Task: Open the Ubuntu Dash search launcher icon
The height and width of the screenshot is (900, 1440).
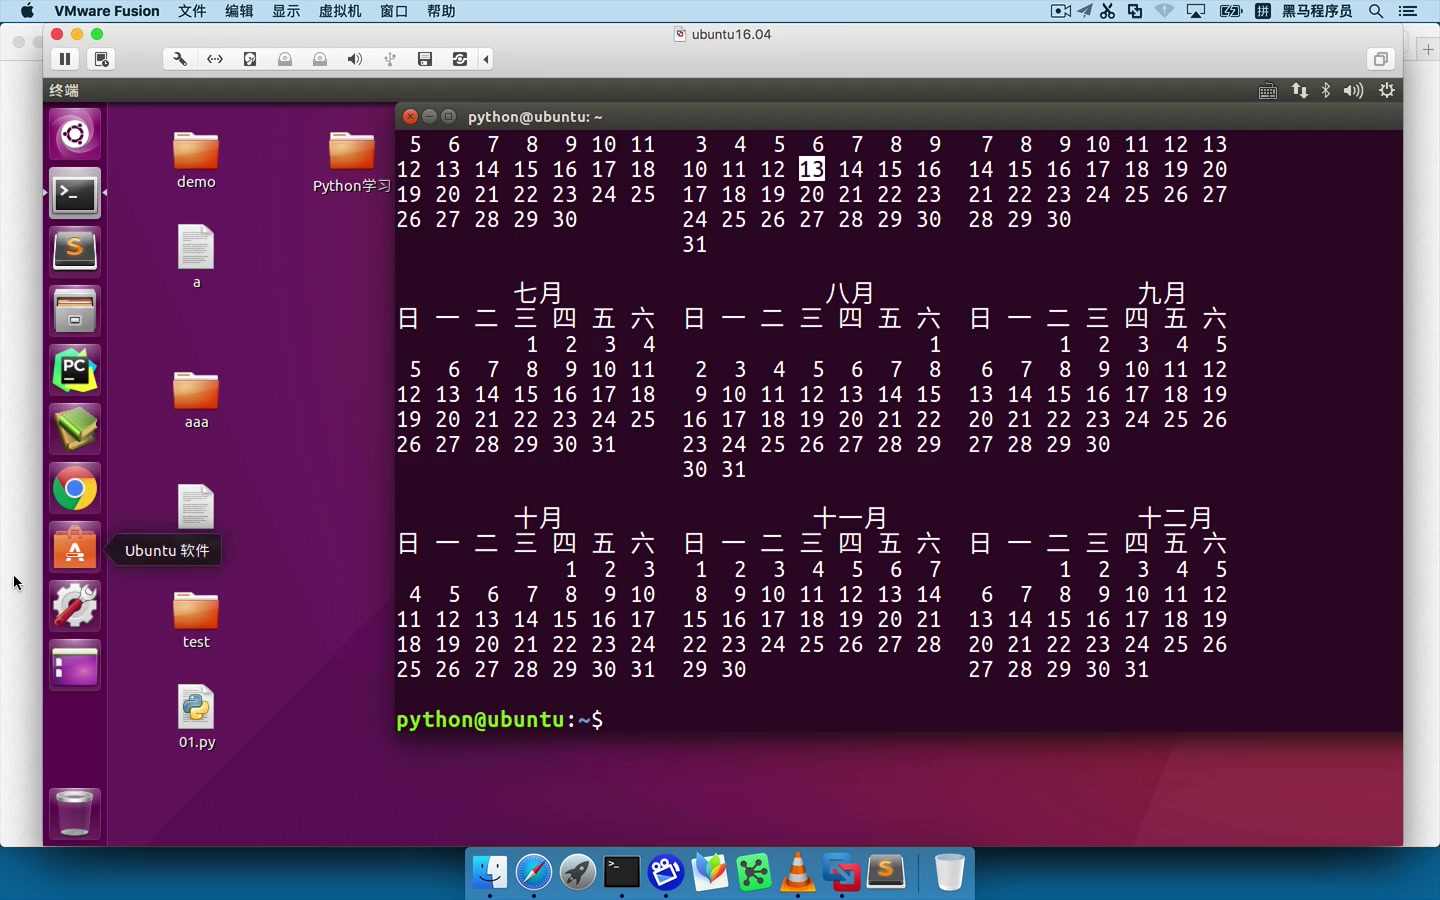Action: [x=75, y=134]
